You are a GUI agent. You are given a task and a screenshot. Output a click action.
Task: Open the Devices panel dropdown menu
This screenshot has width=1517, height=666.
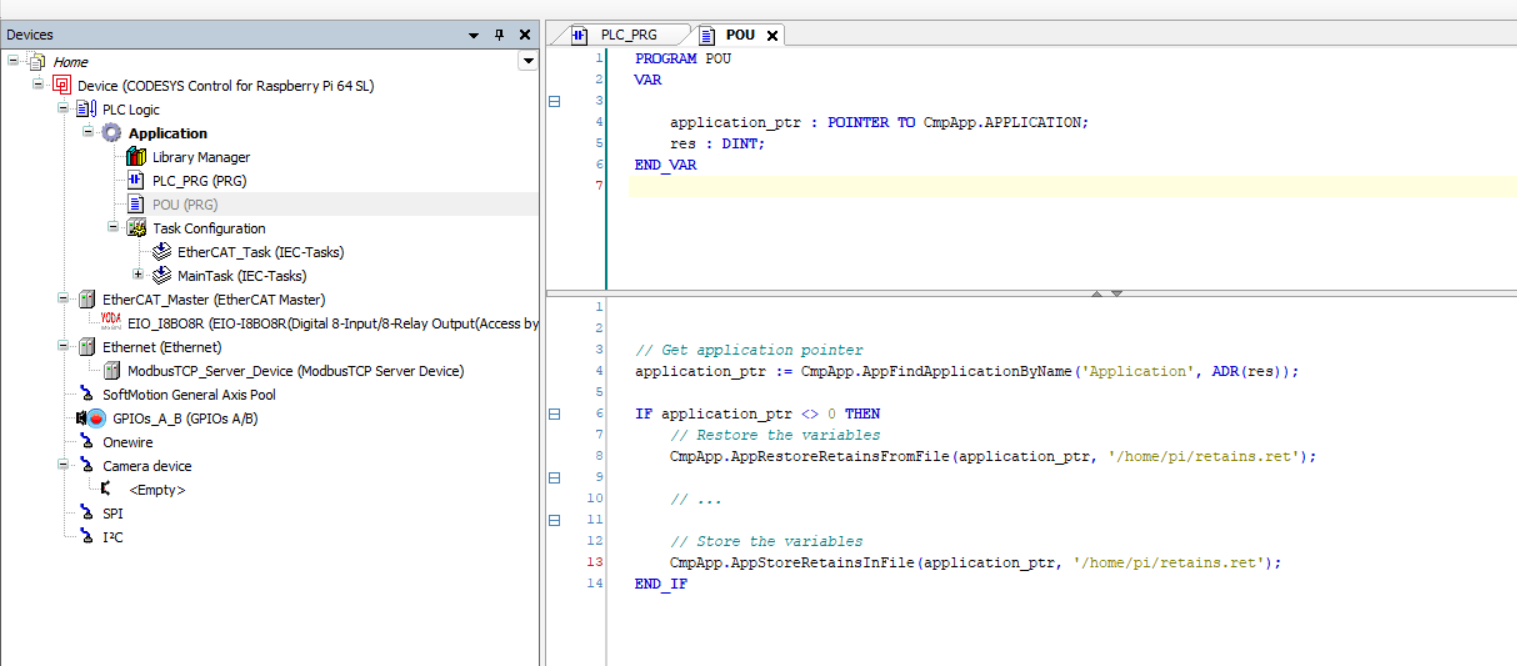point(472,34)
